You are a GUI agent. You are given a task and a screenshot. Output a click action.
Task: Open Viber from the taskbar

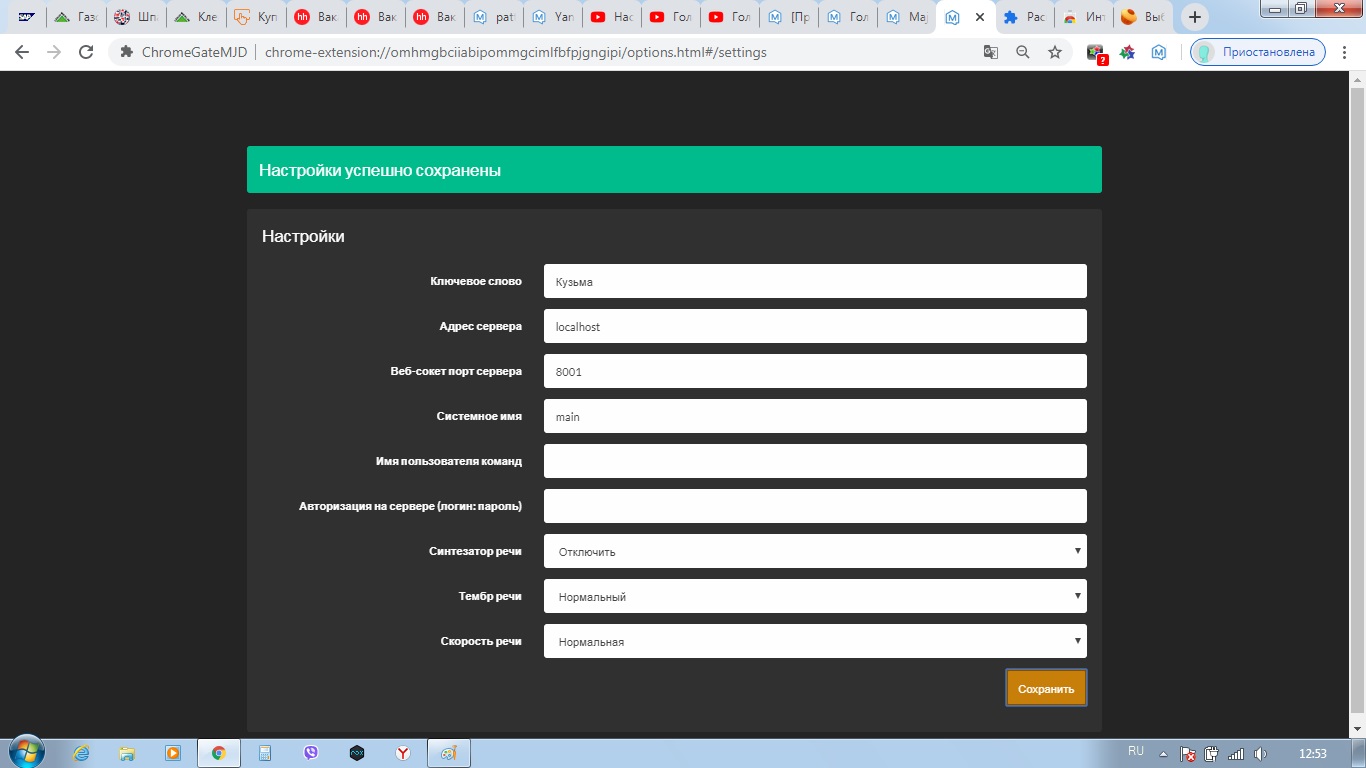pos(311,753)
